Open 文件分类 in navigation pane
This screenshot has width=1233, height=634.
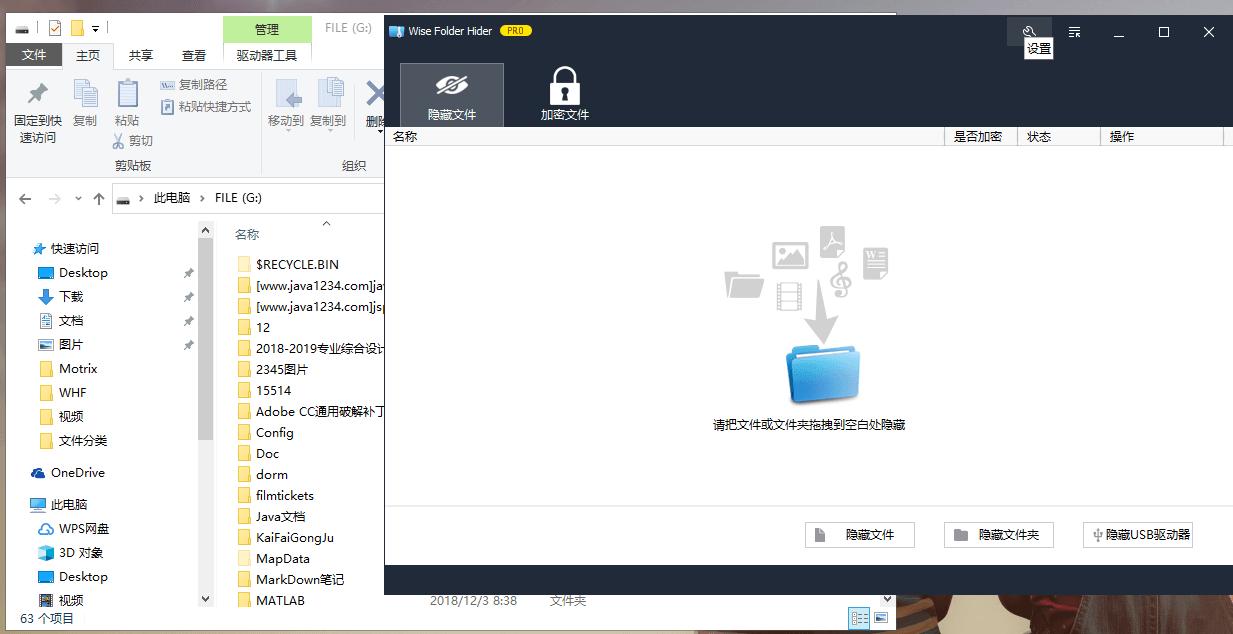pyautogui.click(x=83, y=440)
